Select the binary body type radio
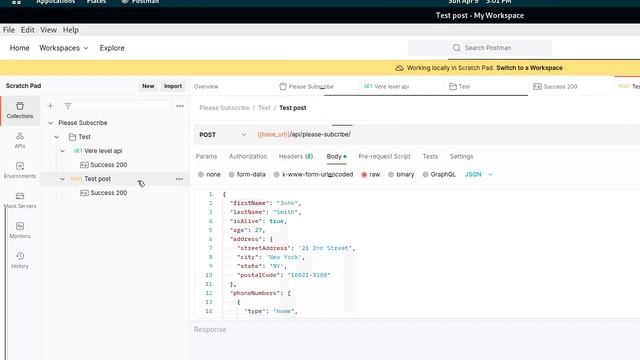 point(391,174)
